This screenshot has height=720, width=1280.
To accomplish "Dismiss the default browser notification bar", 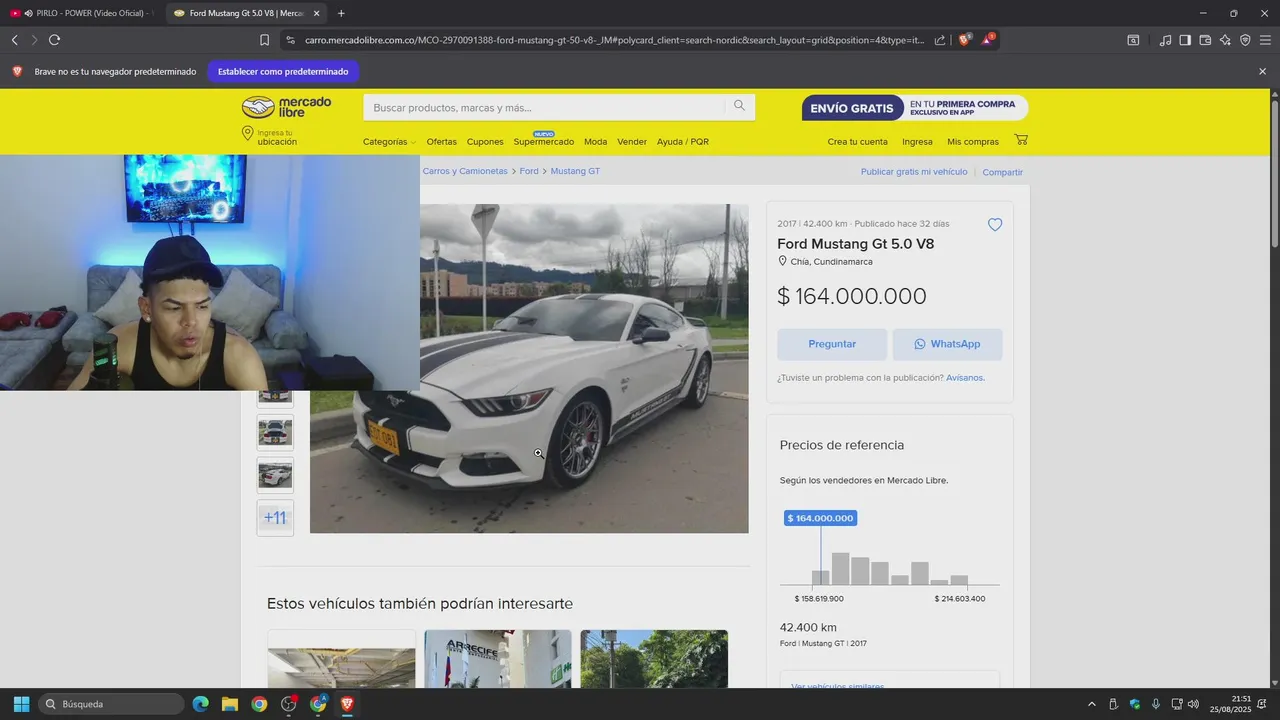I will [x=1262, y=72].
